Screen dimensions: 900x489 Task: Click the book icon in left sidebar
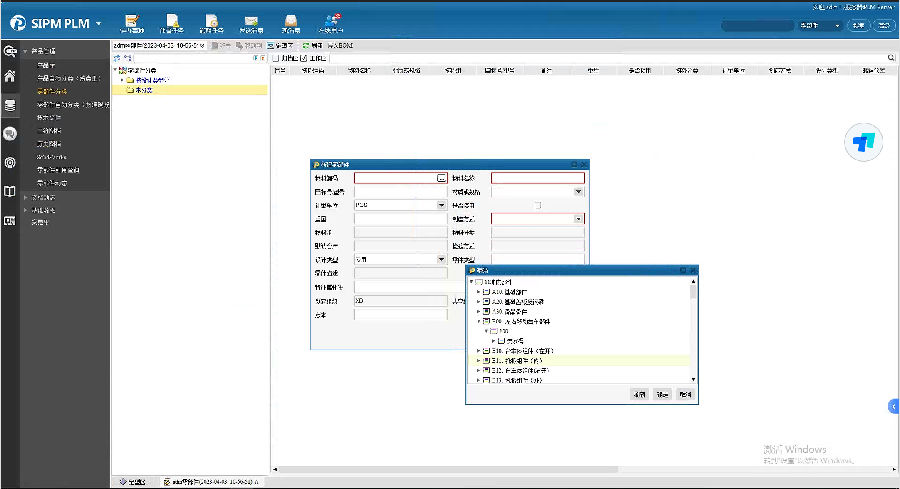coord(9,191)
